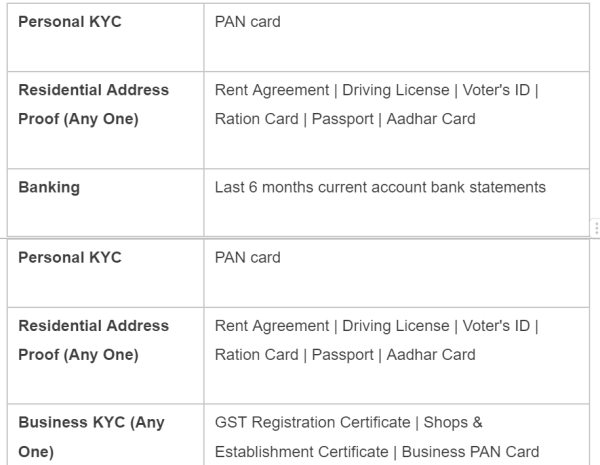Click 'Personal KYC' in the first table

(x=69, y=21)
